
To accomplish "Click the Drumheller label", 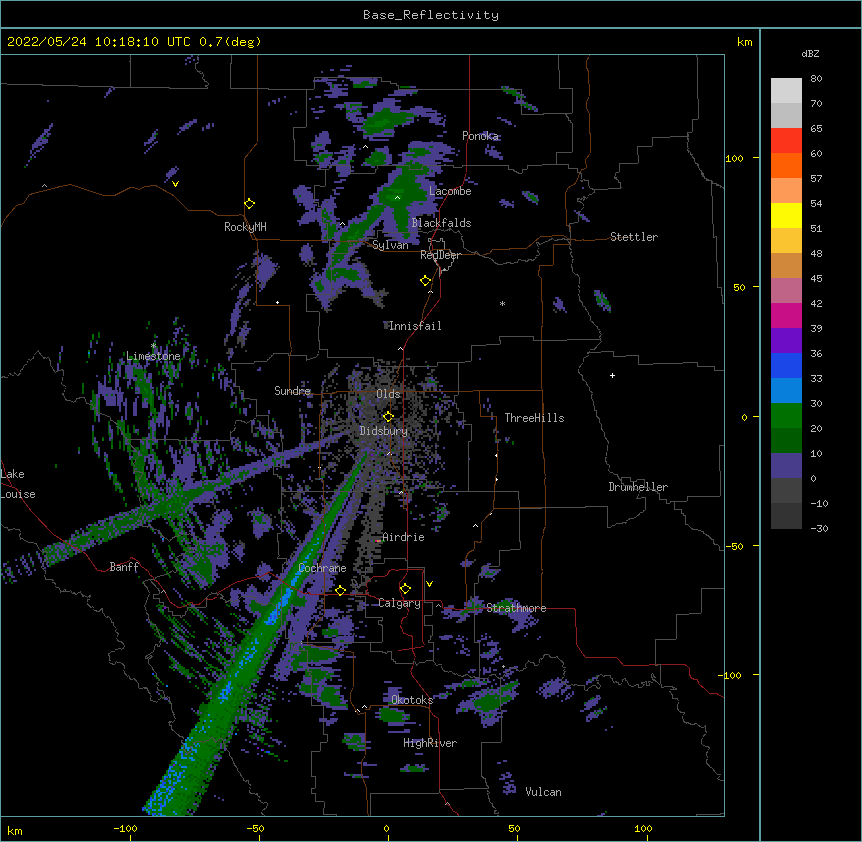I will pos(638,487).
